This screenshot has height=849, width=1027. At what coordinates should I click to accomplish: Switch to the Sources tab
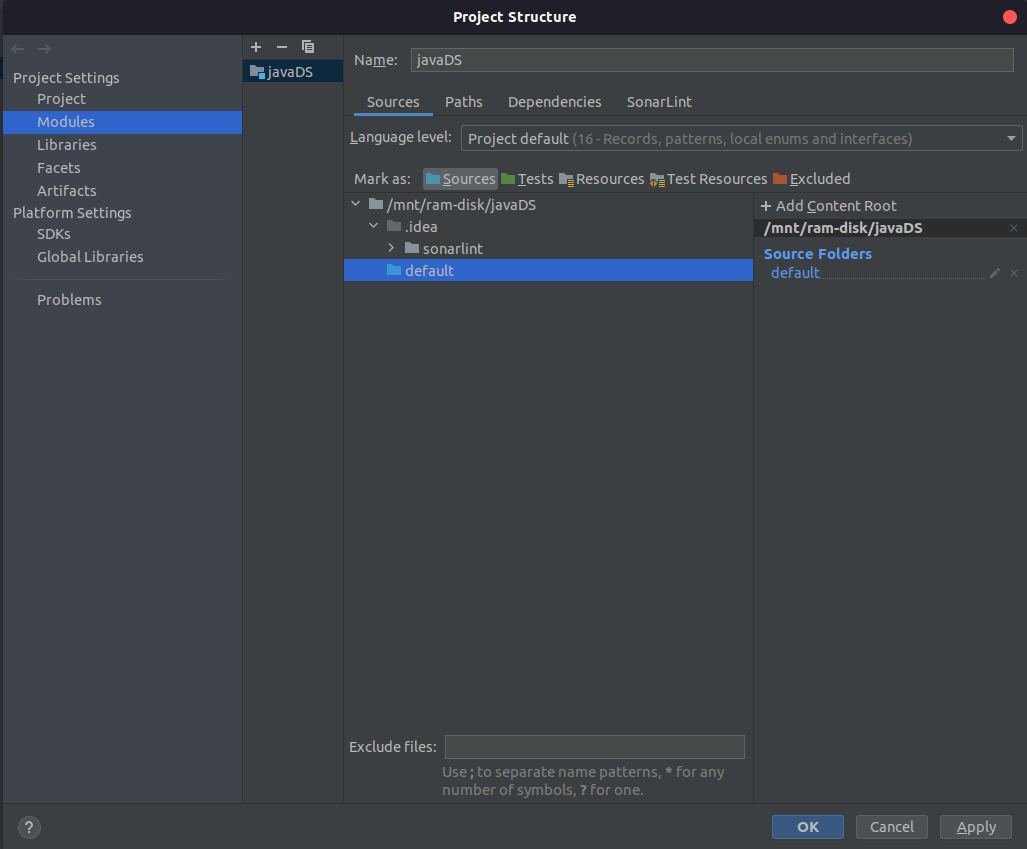[x=393, y=102]
